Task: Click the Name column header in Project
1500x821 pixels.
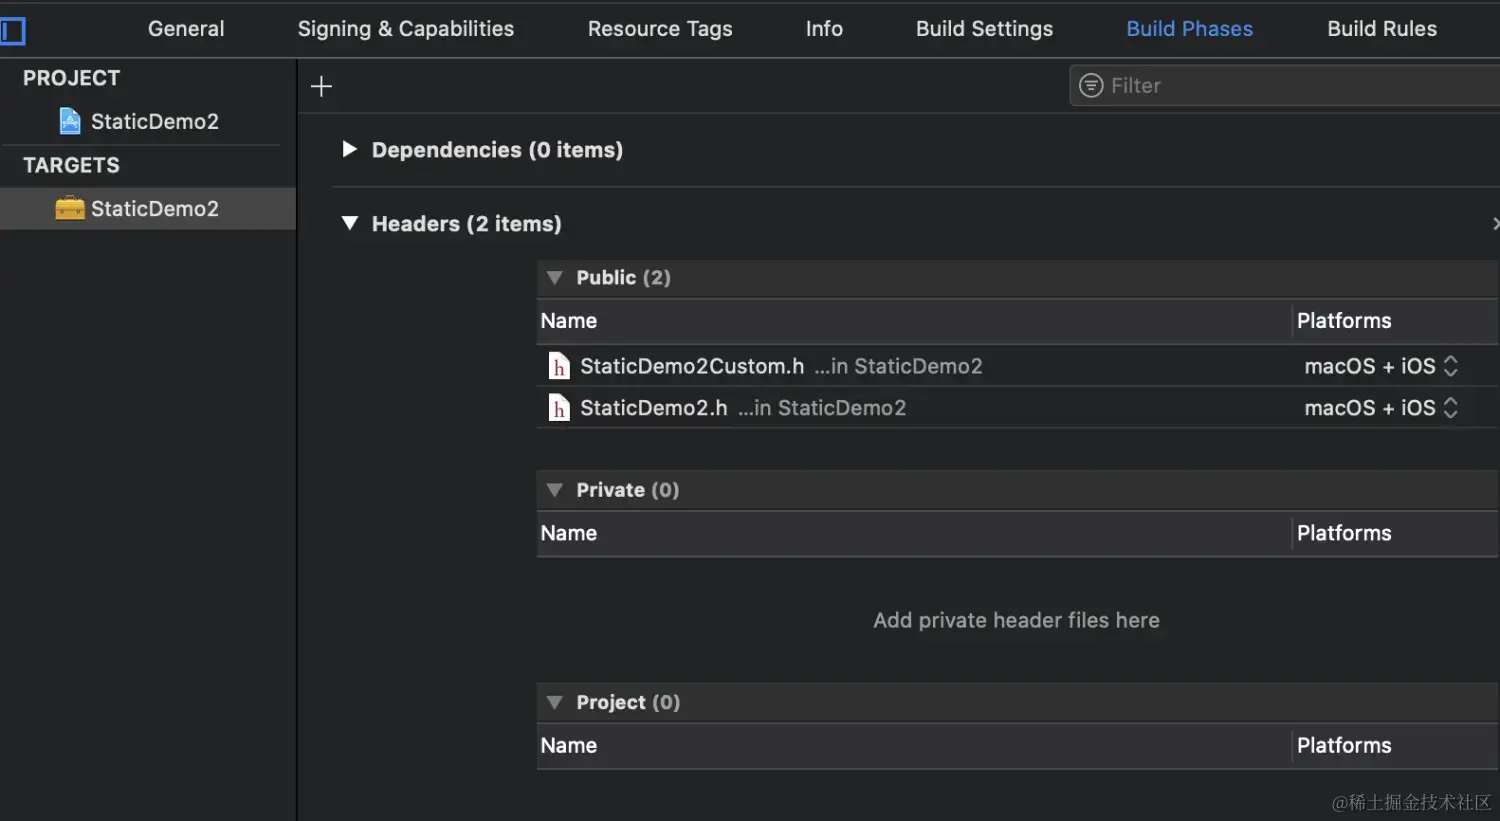Action: click(x=569, y=745)
